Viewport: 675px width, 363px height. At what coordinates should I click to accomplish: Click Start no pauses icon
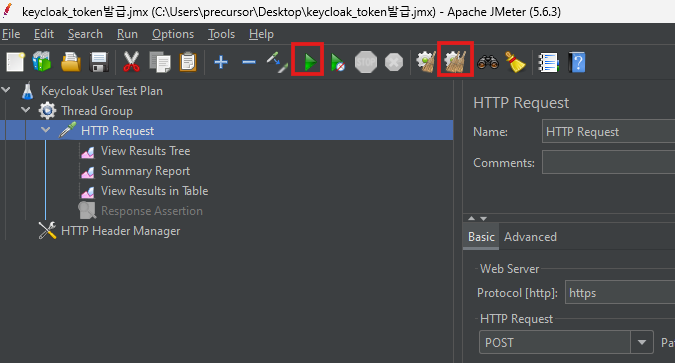click(338, 62)
